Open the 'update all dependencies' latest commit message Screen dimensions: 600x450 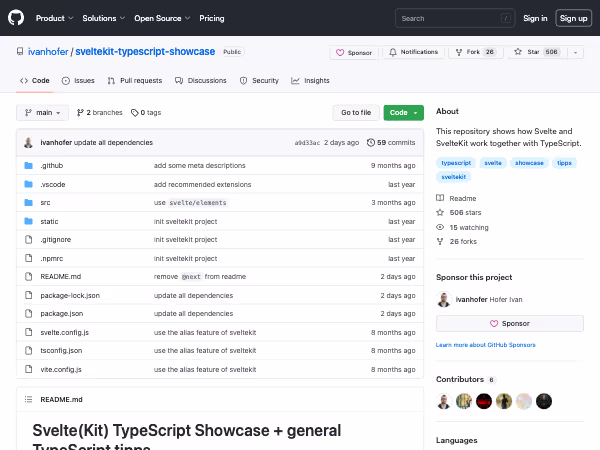pyautogui.click(x=113, y=142)
